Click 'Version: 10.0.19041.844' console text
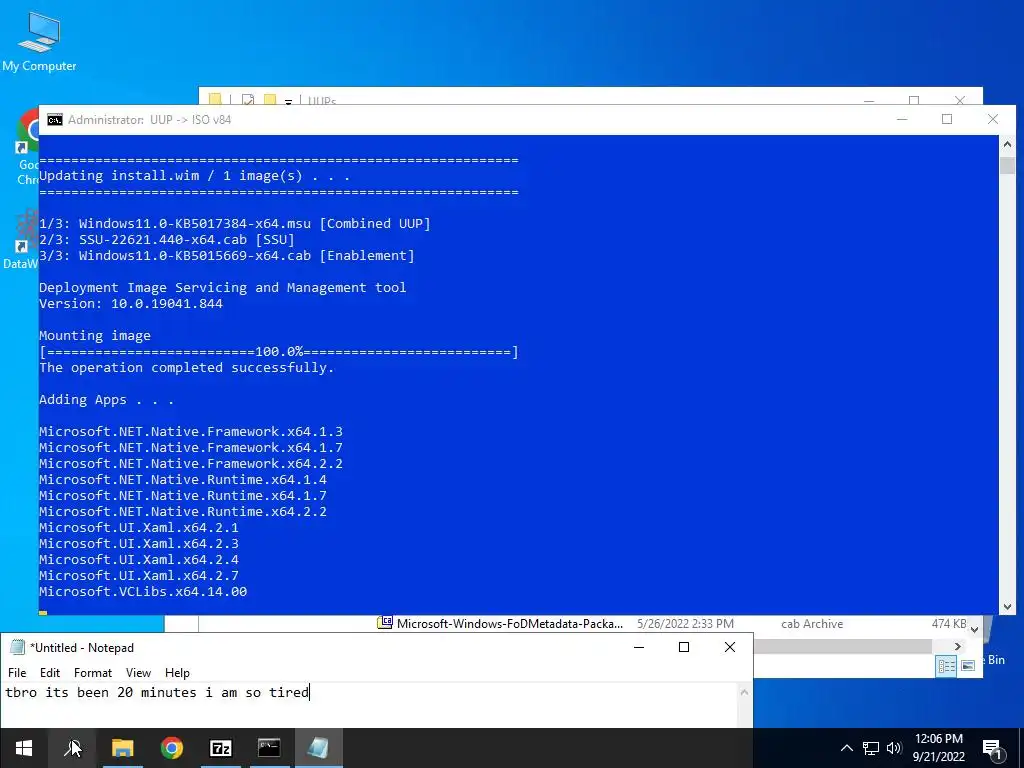The image size is (1024, 768). [x=131, y=304]
